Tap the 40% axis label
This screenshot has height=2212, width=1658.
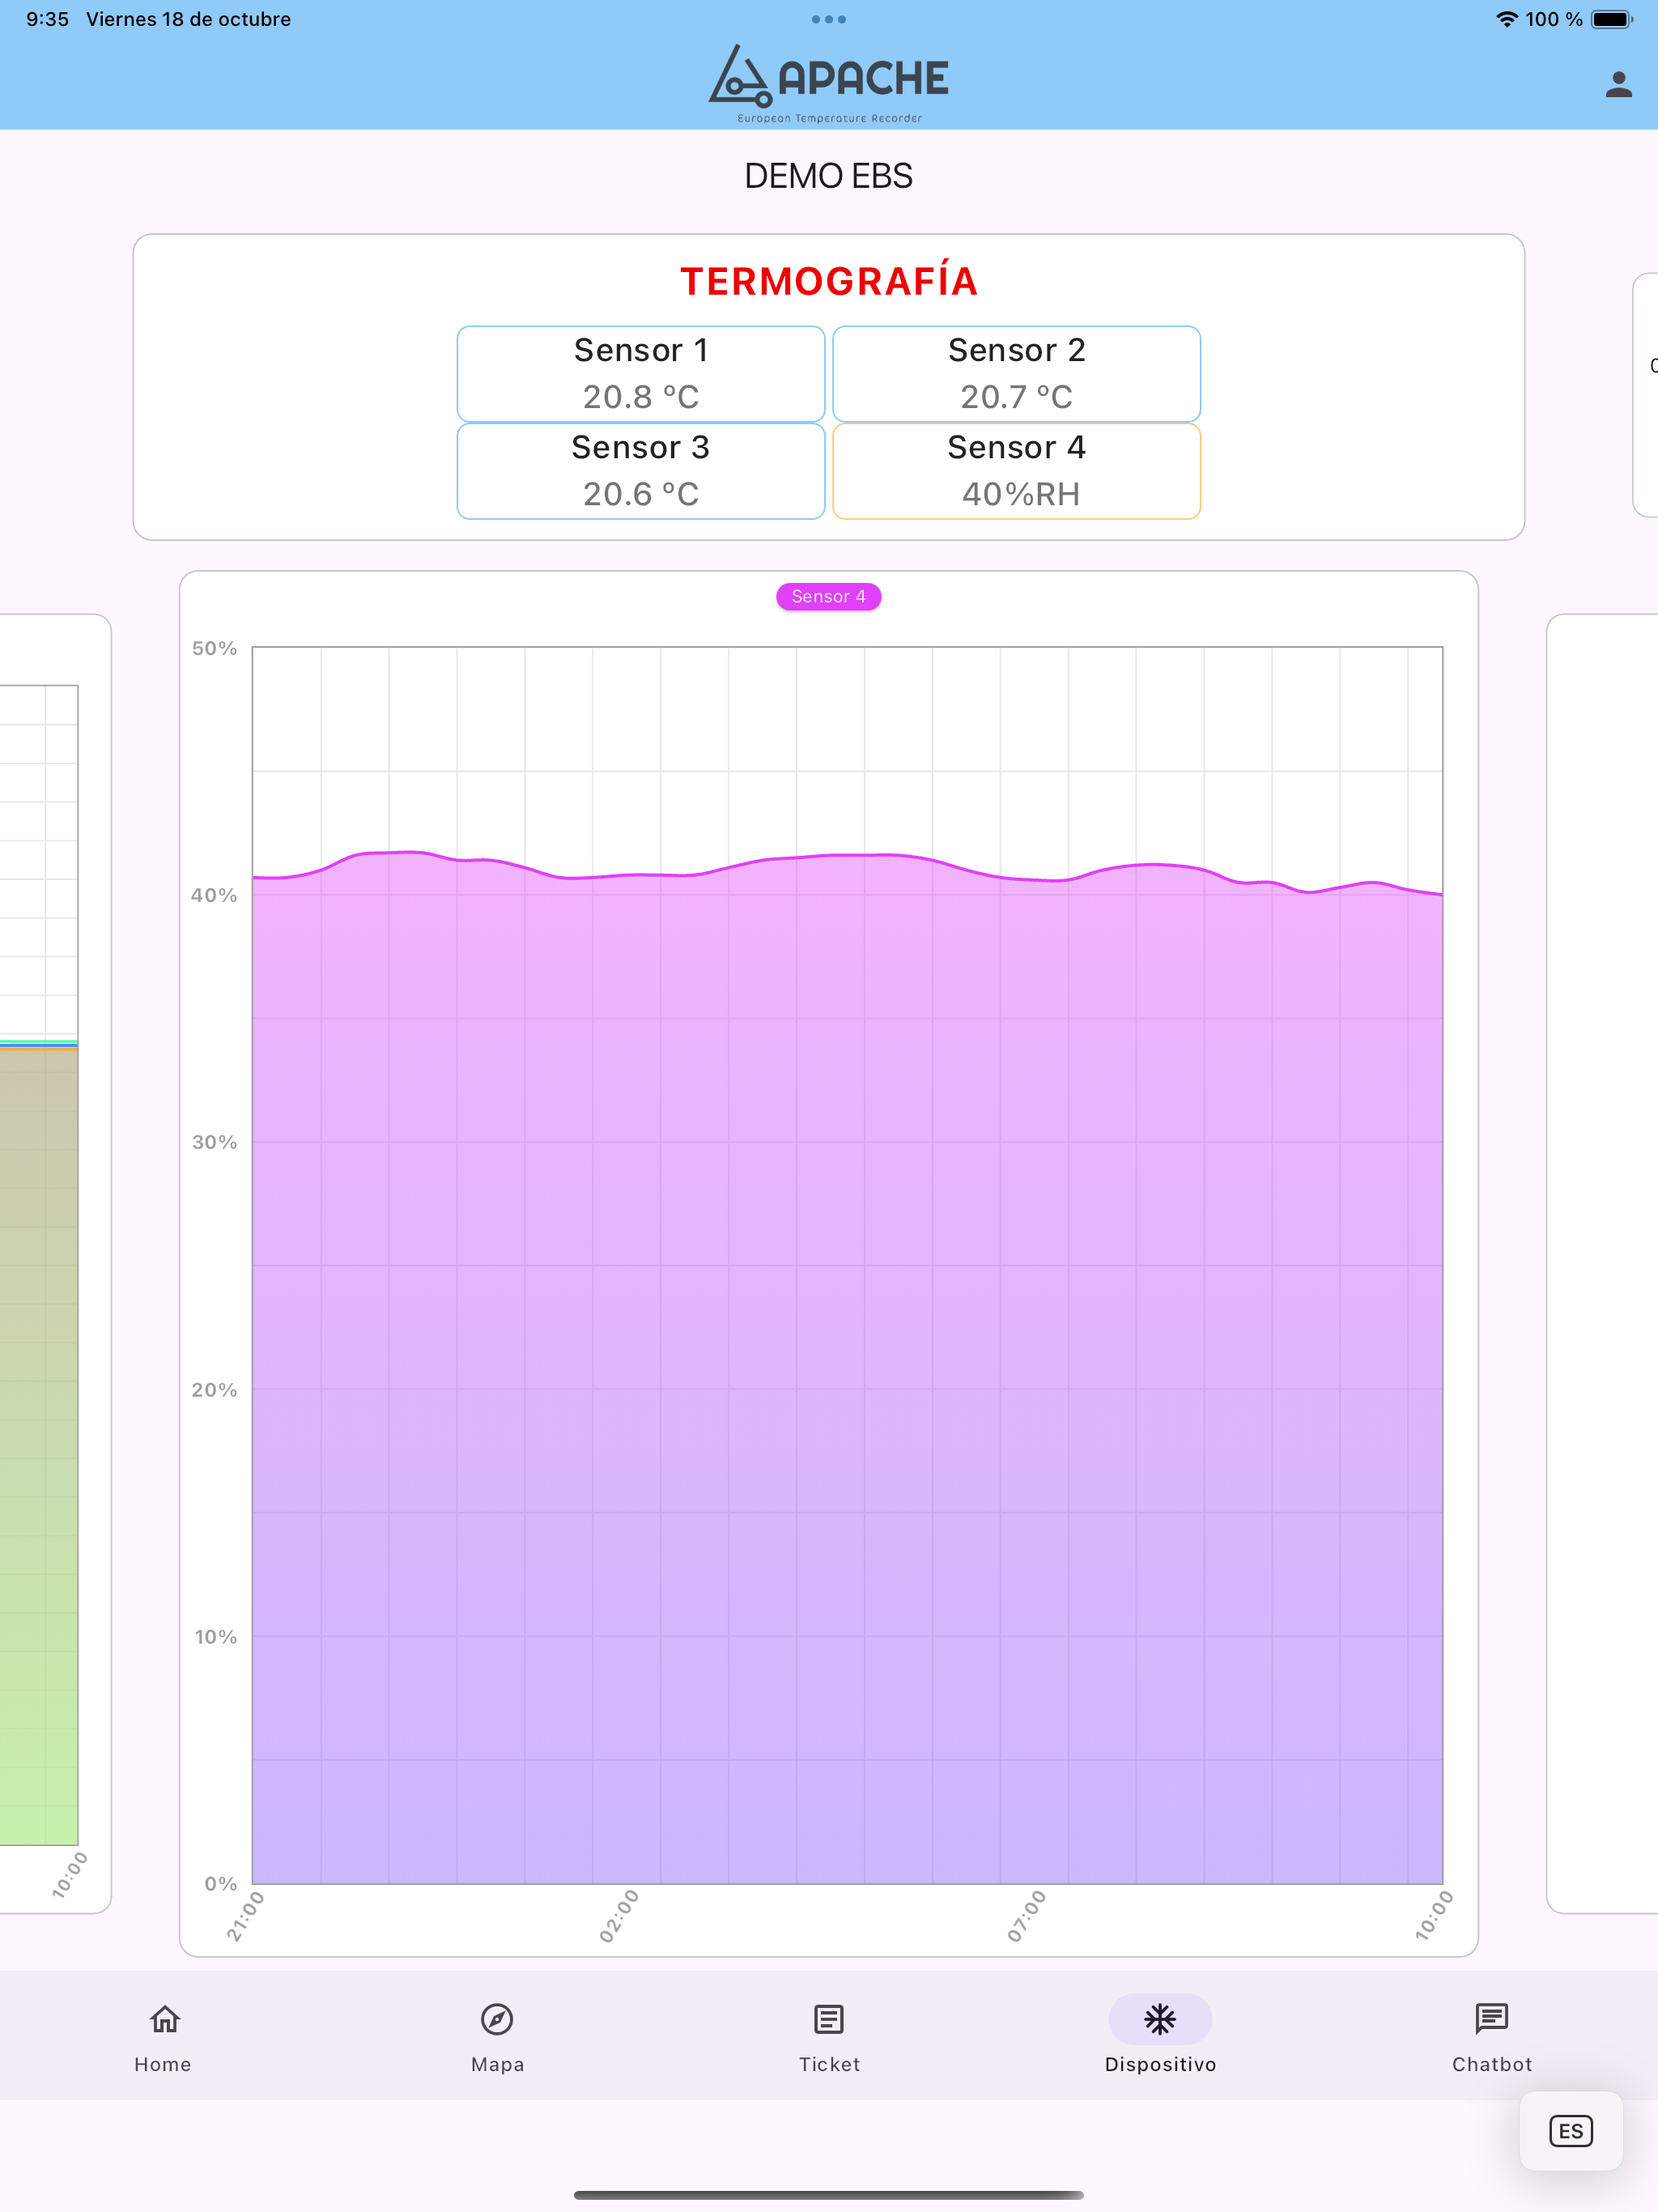[214, 895]
